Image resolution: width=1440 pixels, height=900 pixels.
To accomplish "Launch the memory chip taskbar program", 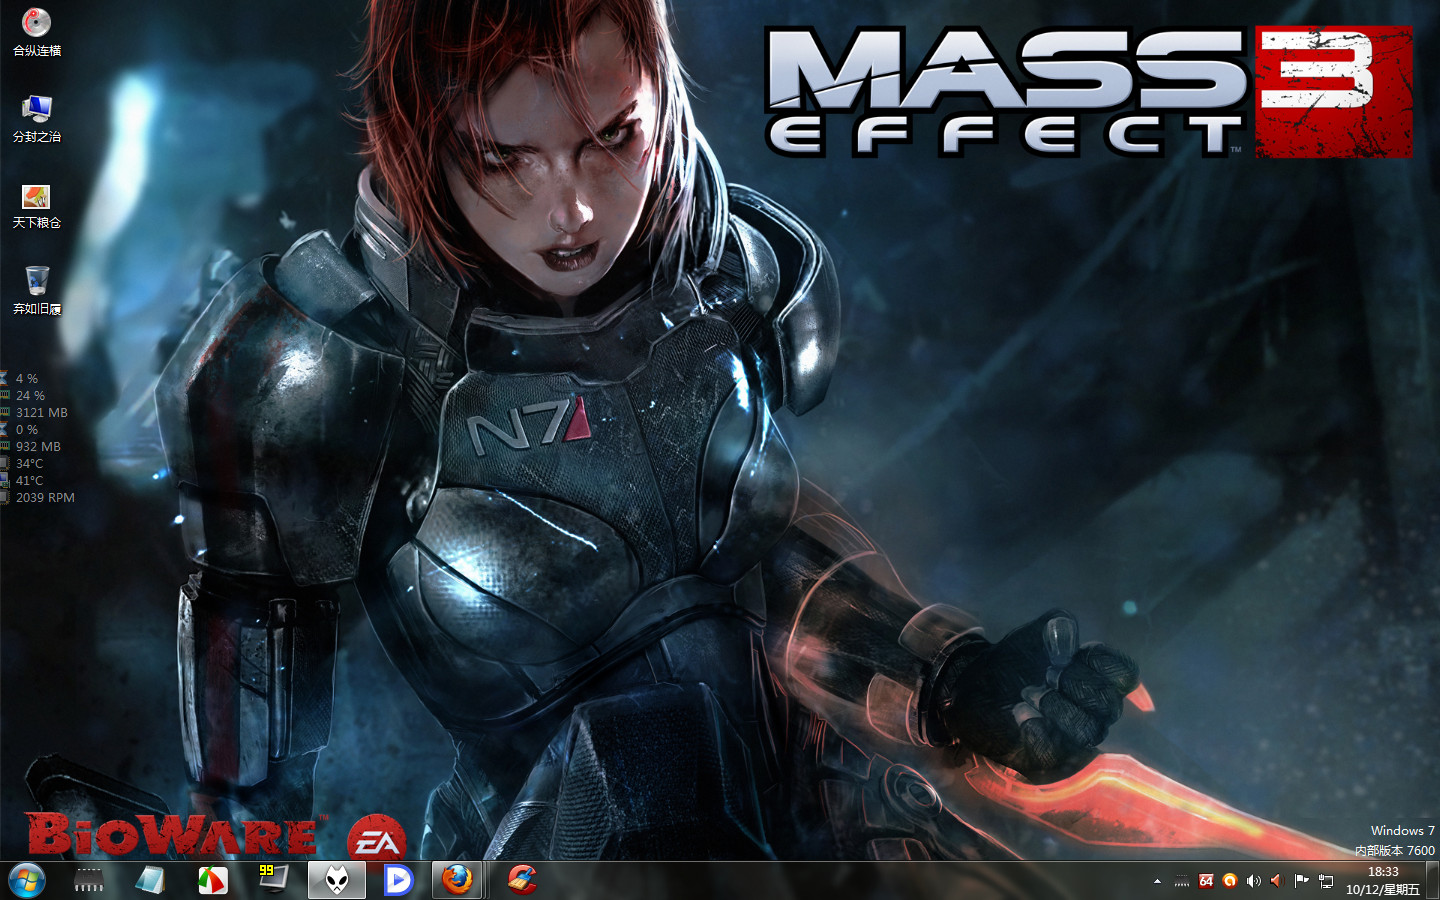I will coord(89,880).
